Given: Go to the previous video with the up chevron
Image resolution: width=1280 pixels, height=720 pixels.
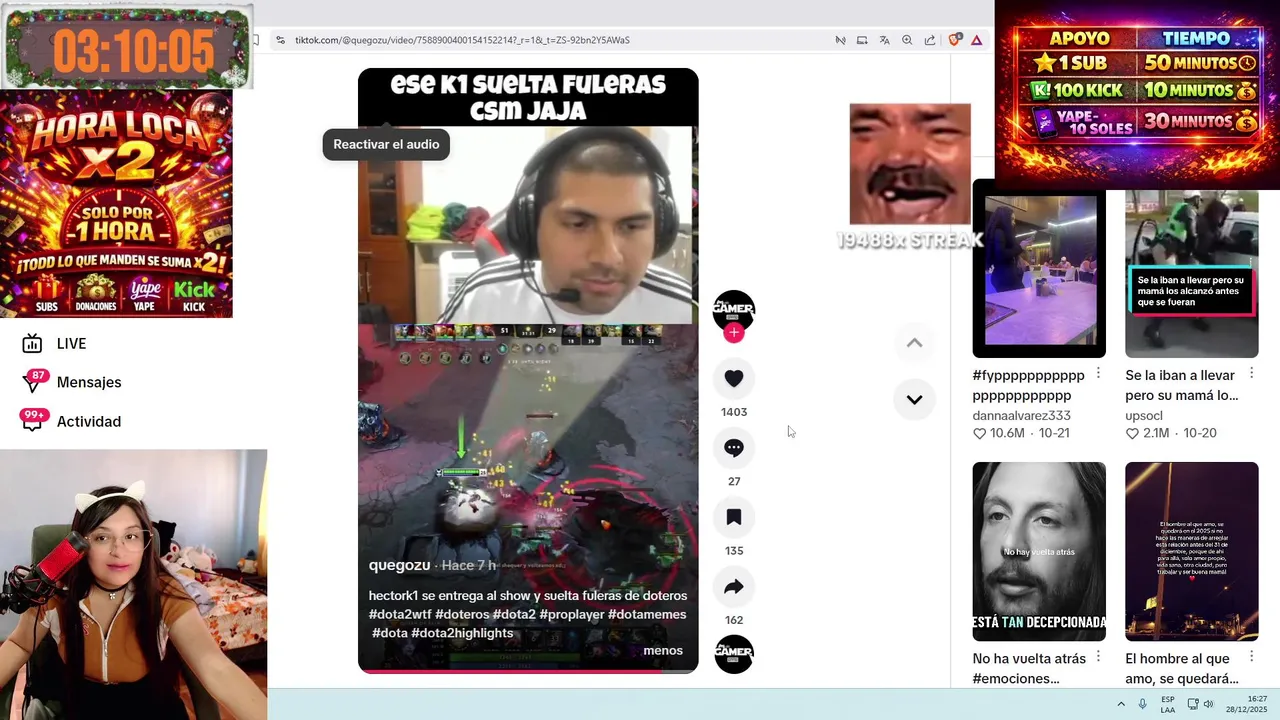Looking at the screenshot, I should (x=914, y=343).
